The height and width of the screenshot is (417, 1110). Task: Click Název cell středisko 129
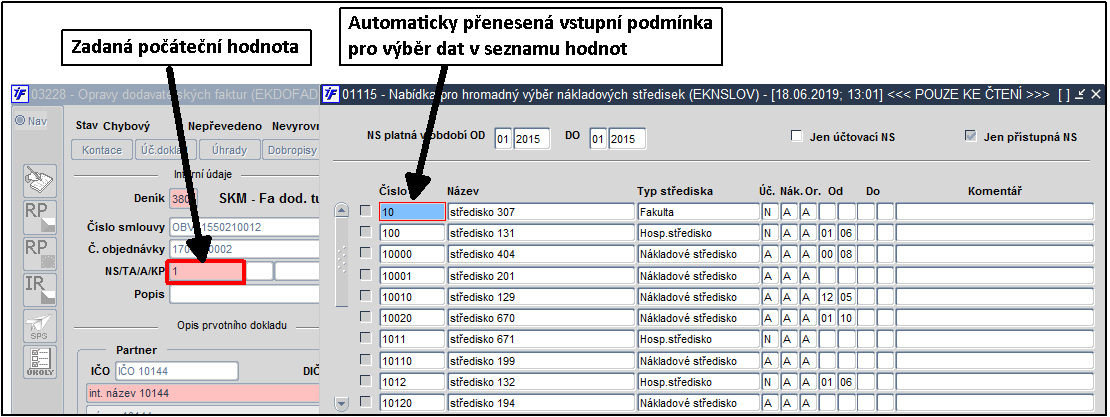click(541, 297)
